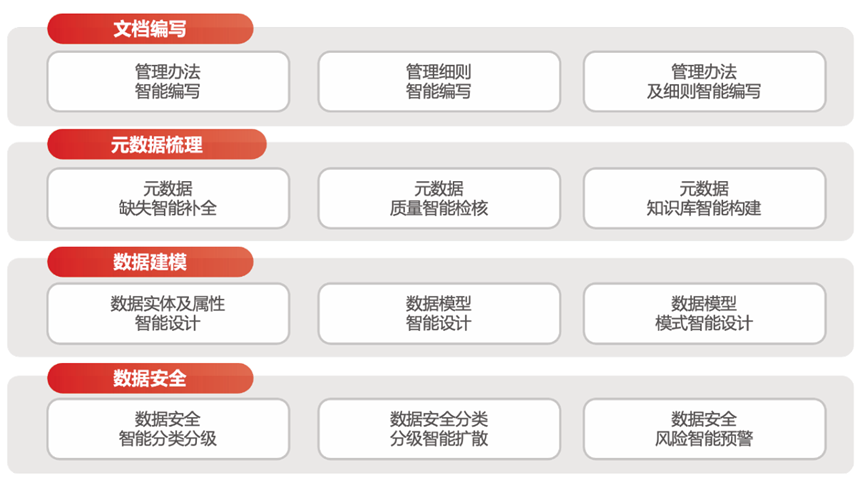865x480 pixels.
Task: Click the 文档编写 red header
Action: (150, 29)
